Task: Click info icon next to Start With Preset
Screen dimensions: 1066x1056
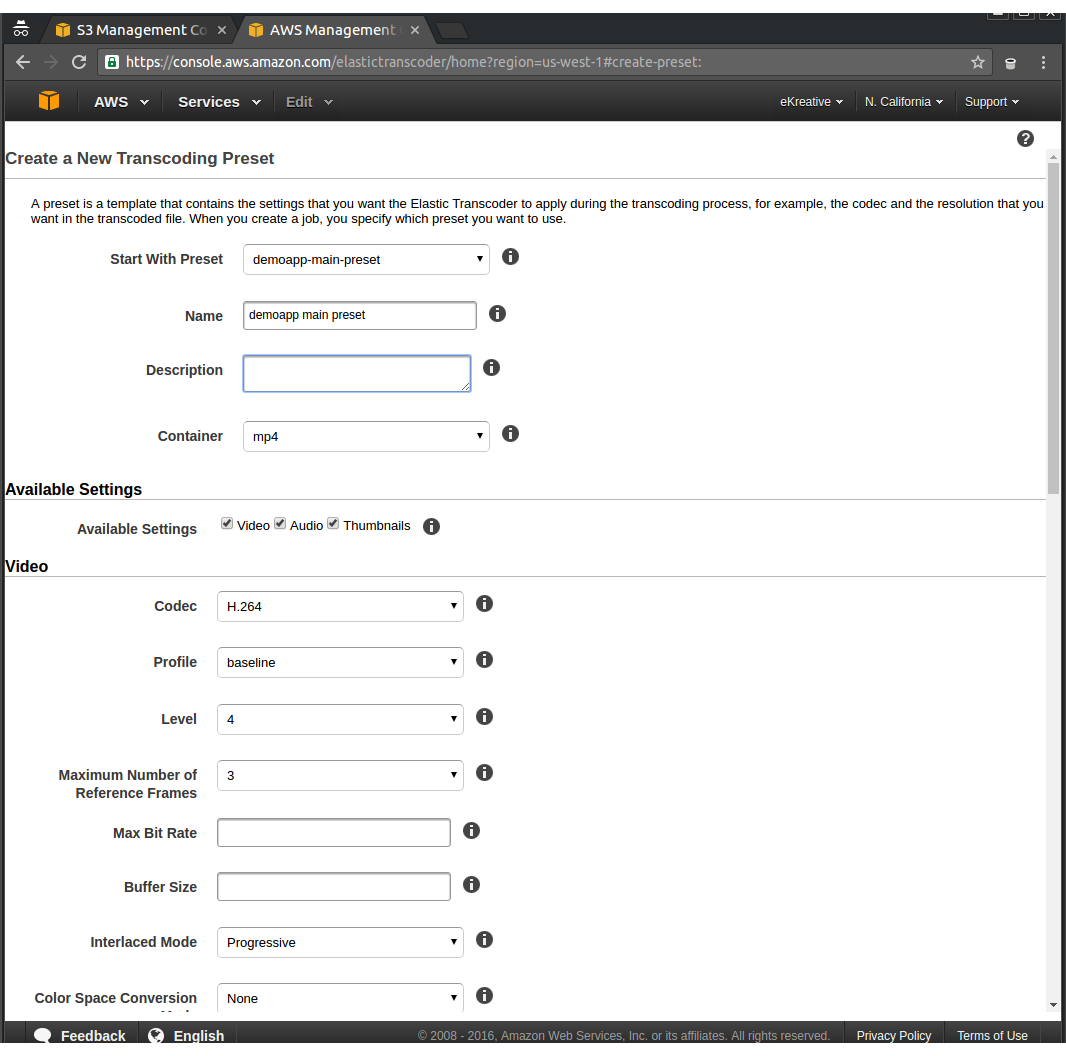Action: tap(510, 257)
